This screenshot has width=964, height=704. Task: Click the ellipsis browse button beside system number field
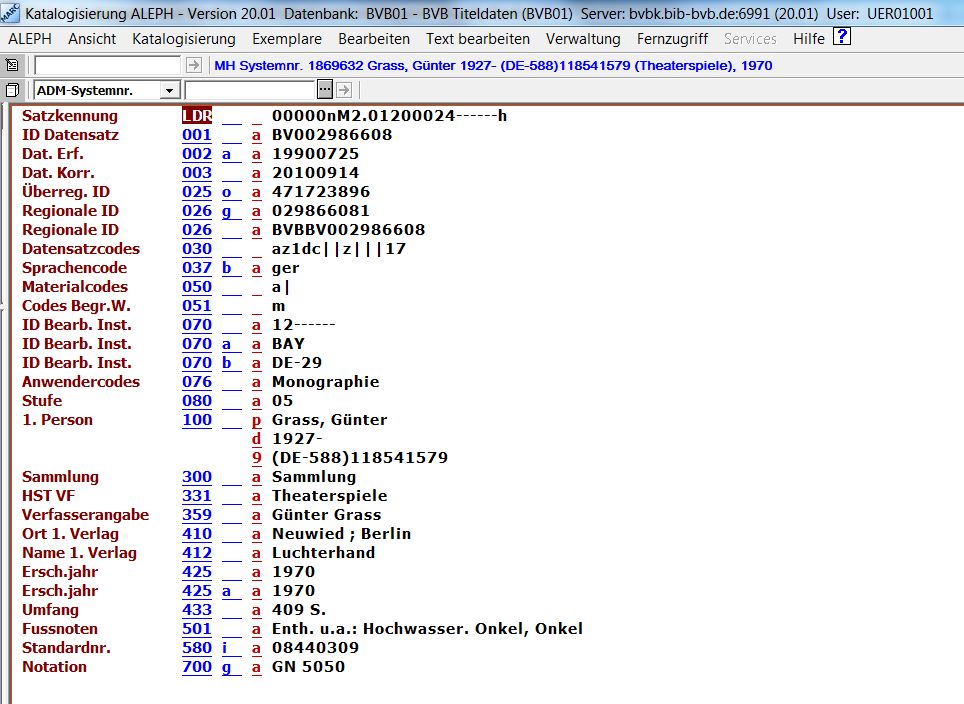pyautogui.click(x=325, y=90)
